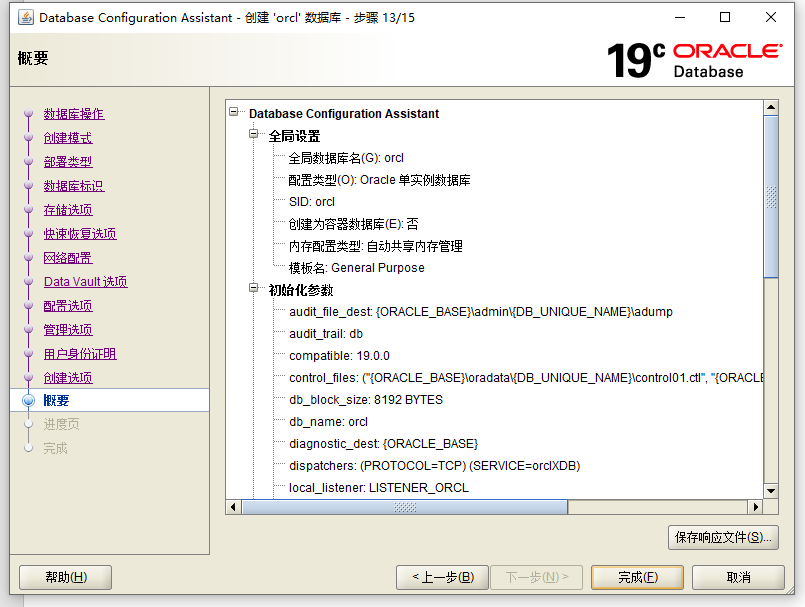This screenshot has width=805, height=607.
Task: Go back to 创建选项 step
Action: click(68, 378)
